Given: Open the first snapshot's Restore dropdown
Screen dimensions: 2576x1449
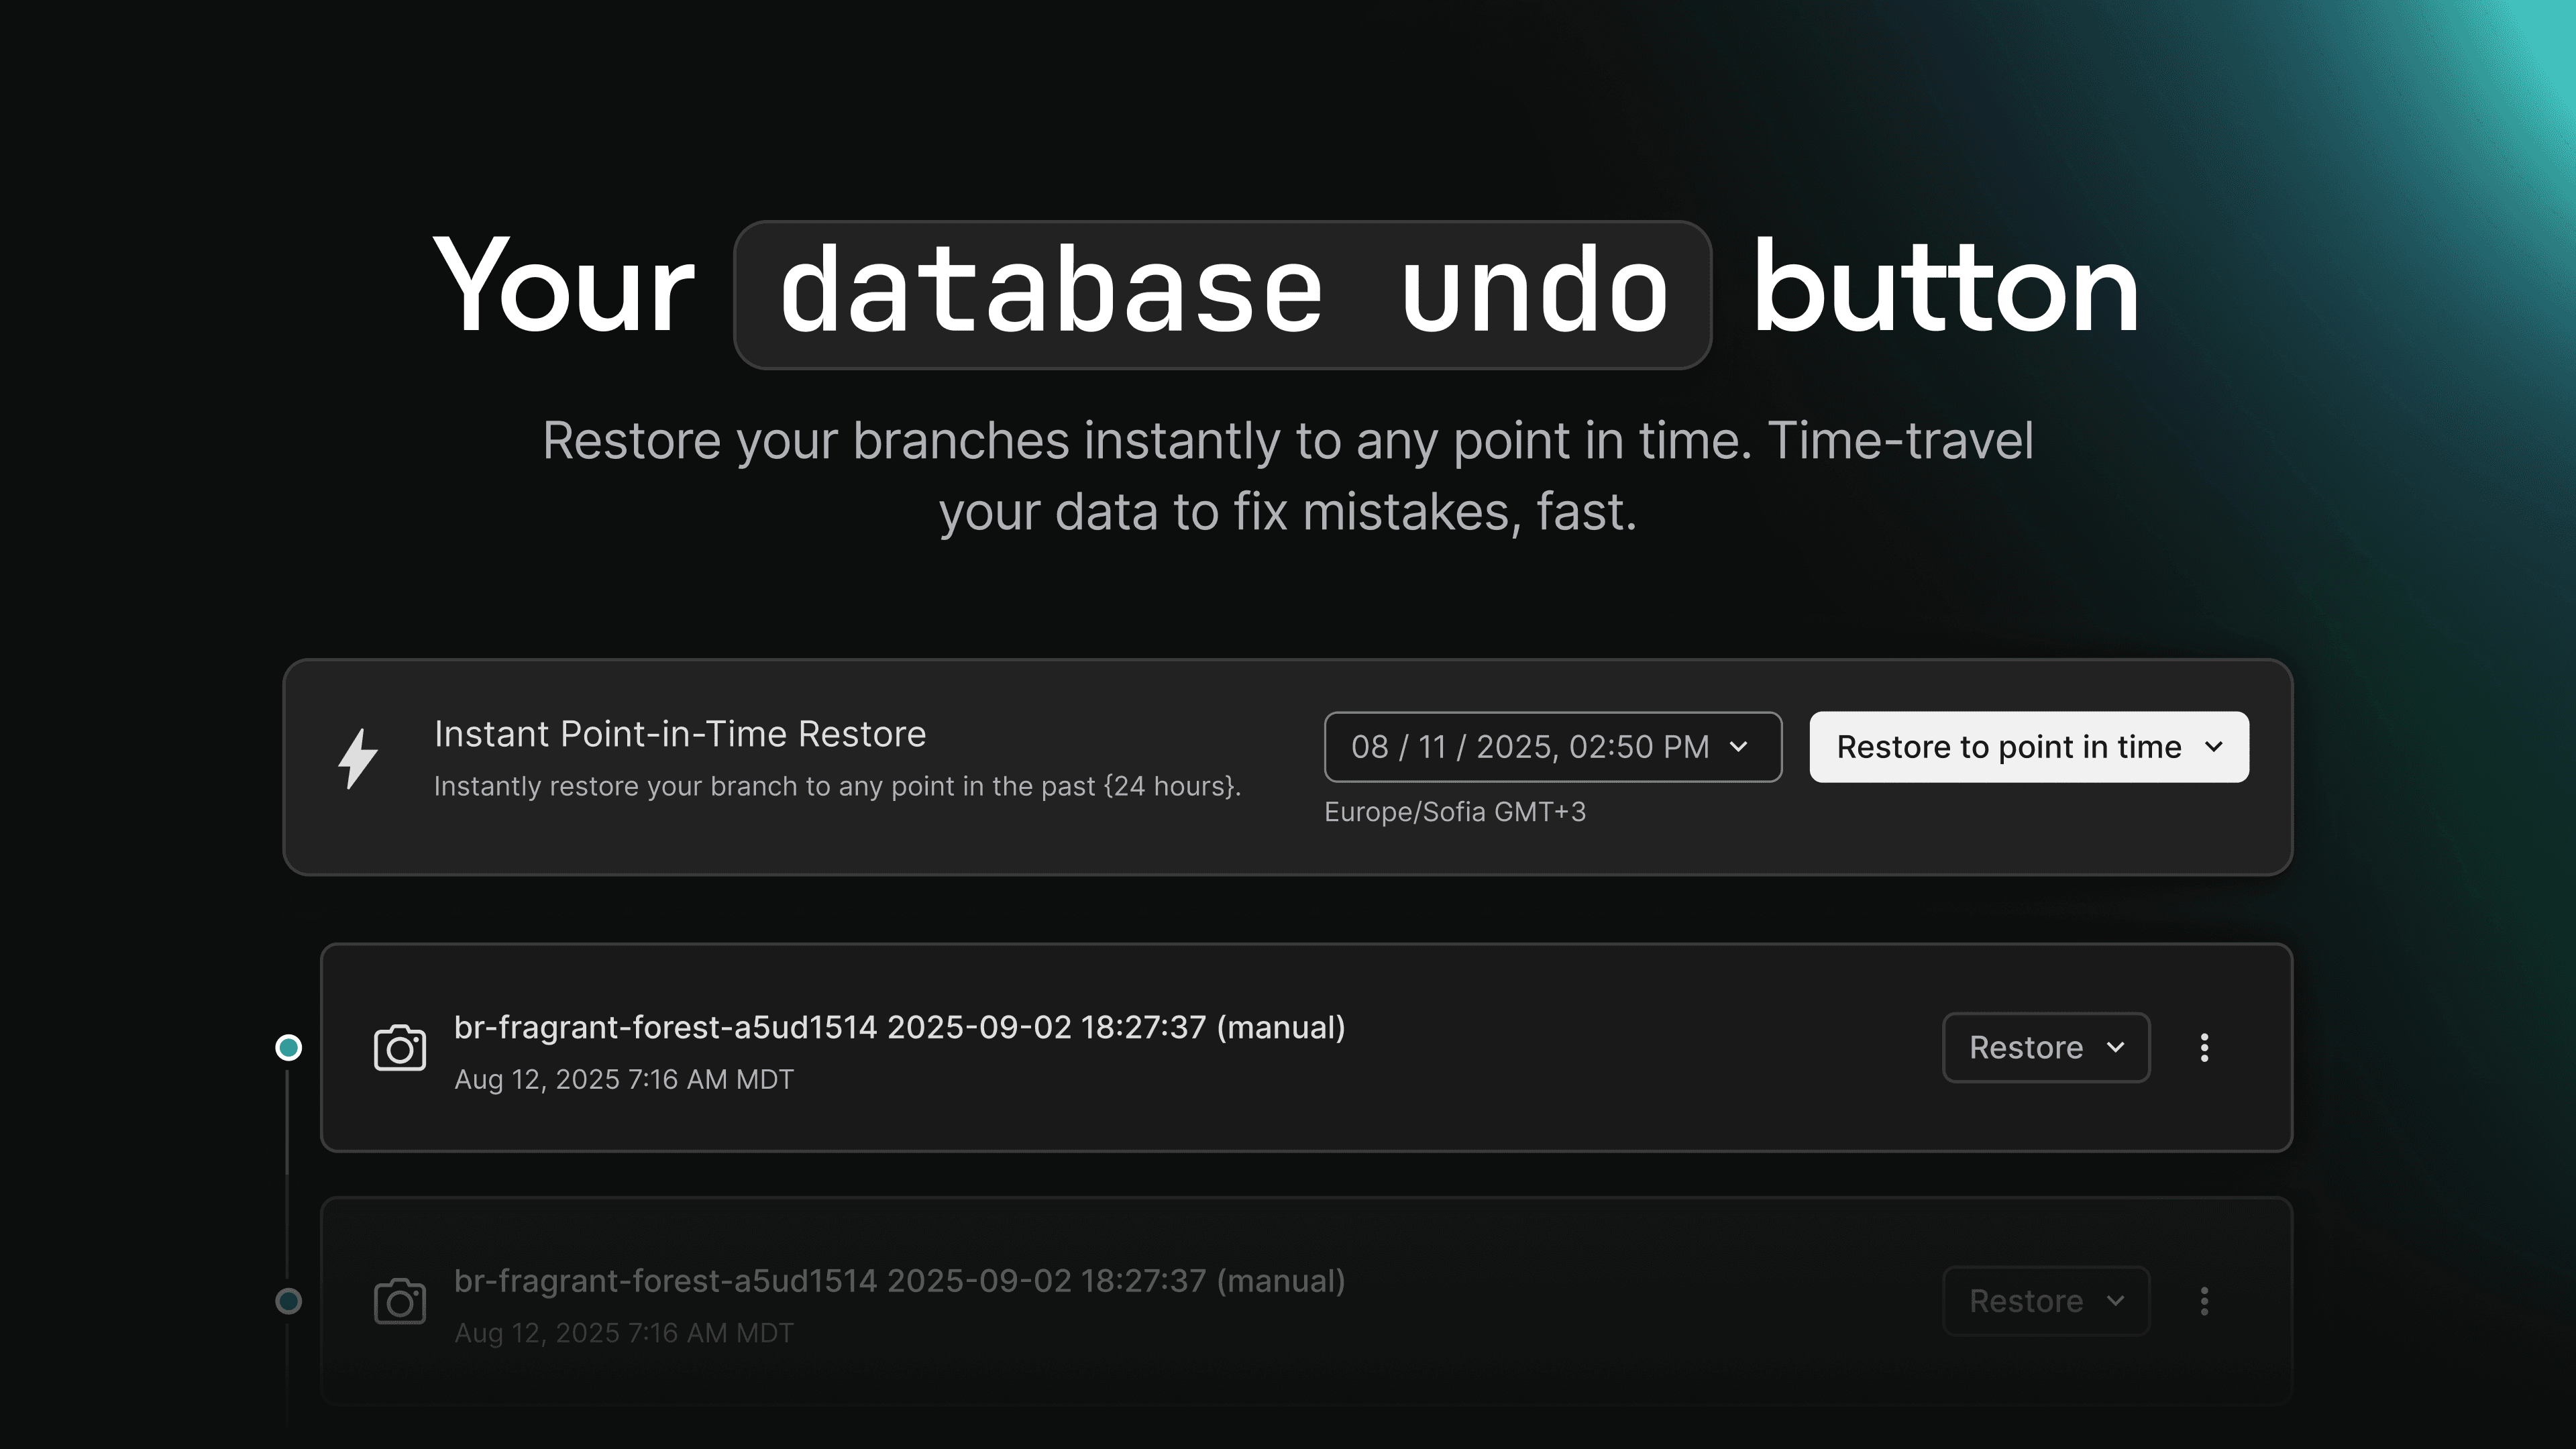Looking at the screenshot, I should (2046, 1048).
